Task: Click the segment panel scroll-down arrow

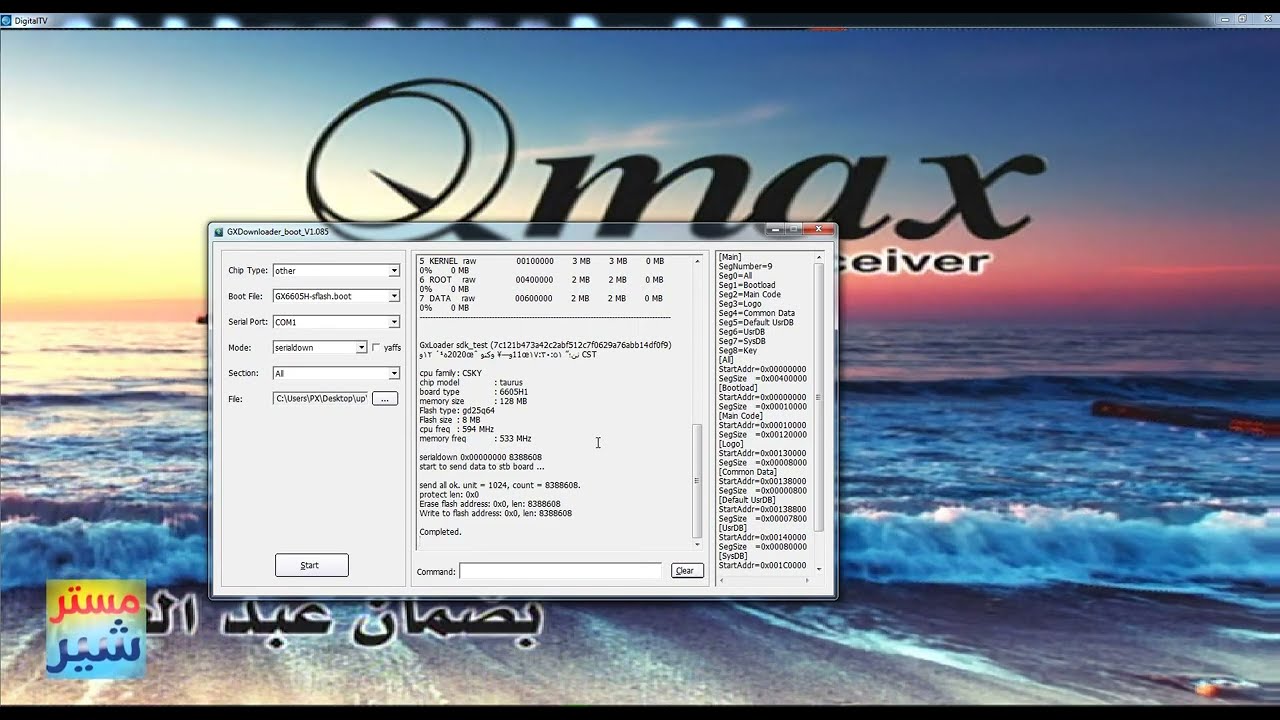Action: (x=818, y=568)
